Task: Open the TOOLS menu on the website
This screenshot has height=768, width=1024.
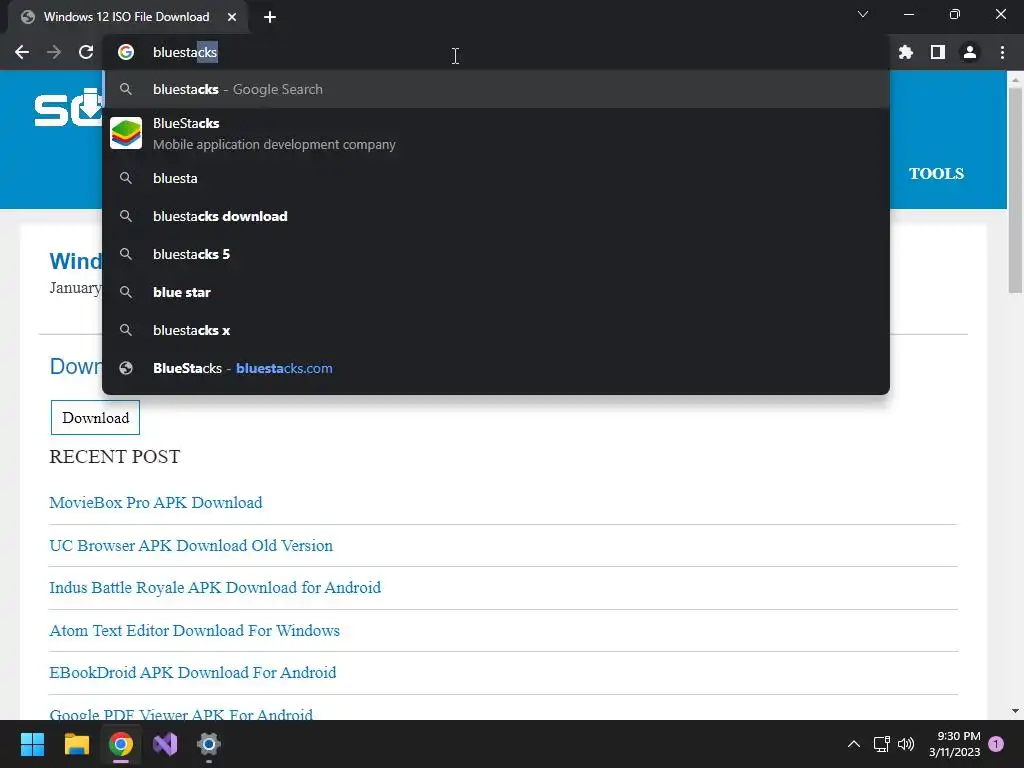Action: (x=936, y=174)
